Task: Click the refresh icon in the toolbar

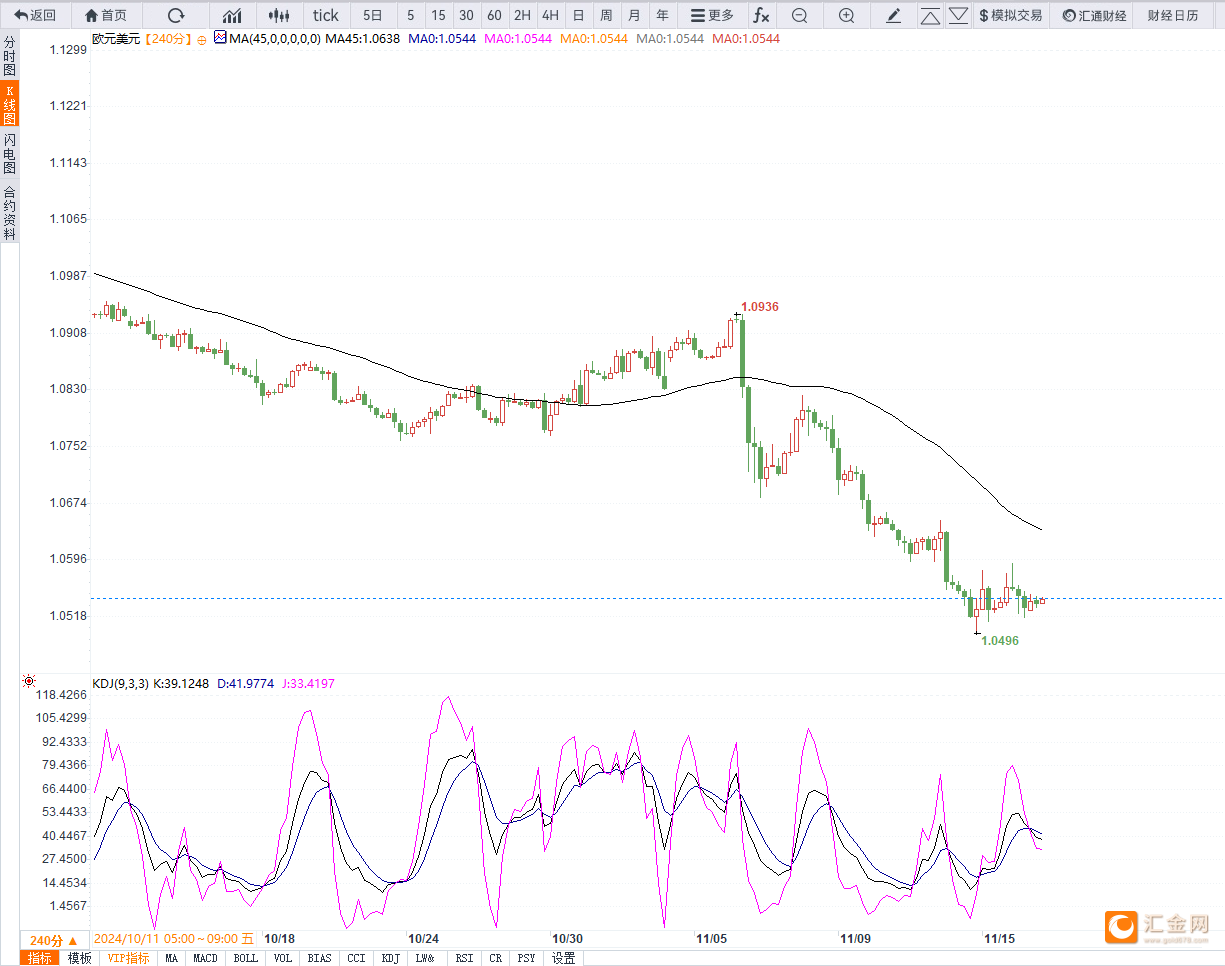Action: click(x=176, y=15)
